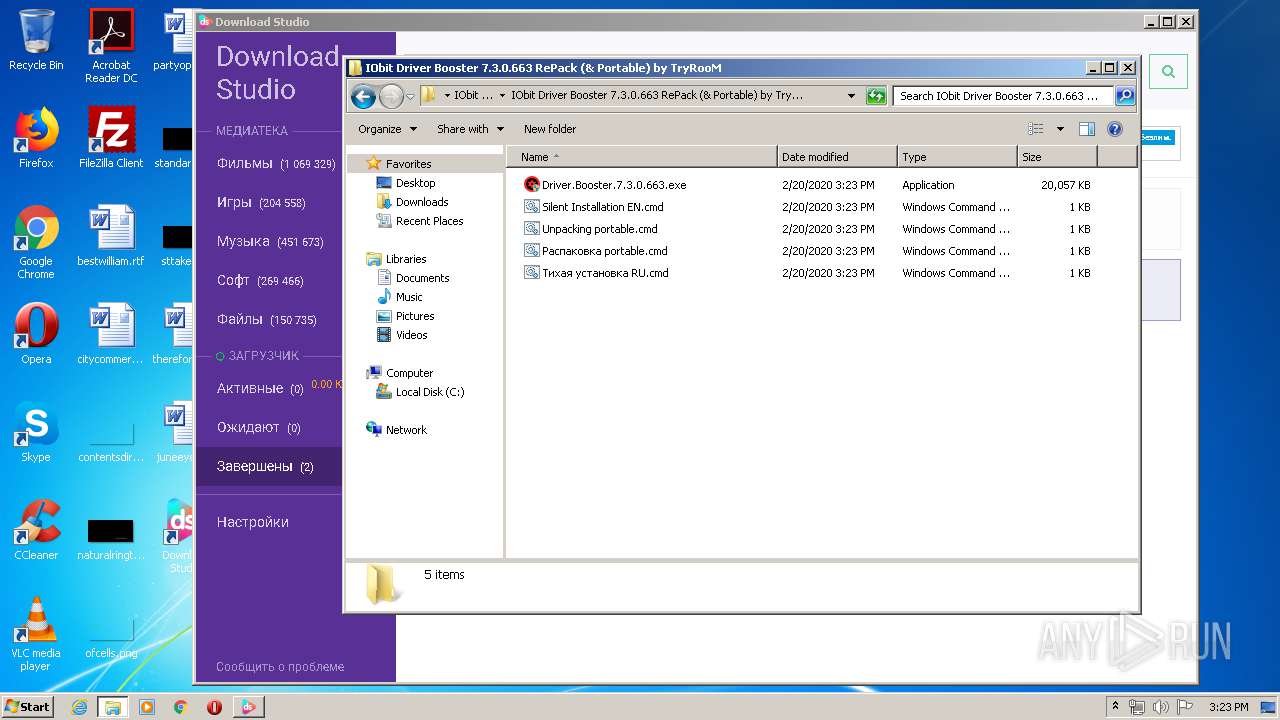This screenshot has width=1280, height=720.
Task: Click the change view icon
Action: click(1036, 129)
